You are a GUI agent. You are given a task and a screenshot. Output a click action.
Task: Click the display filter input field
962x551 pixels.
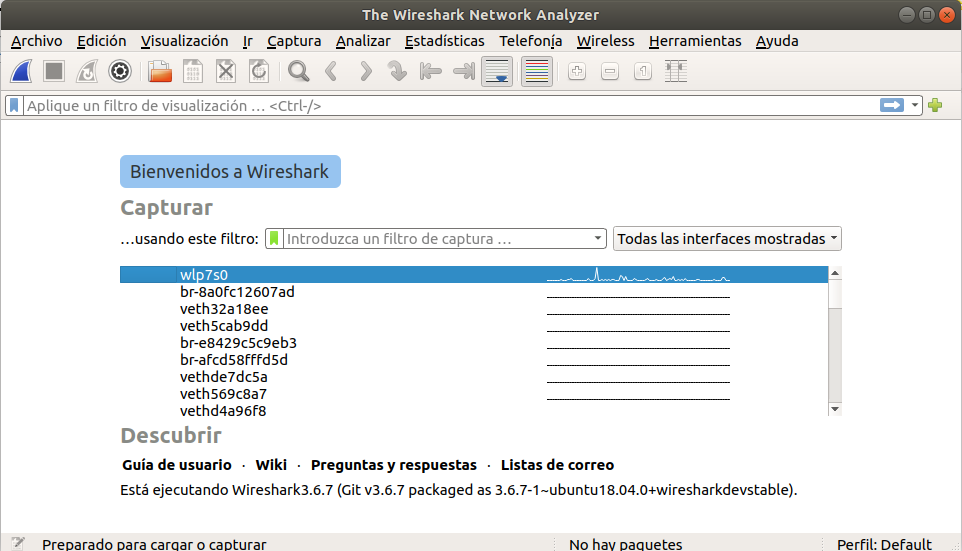(x=451, y=106)
